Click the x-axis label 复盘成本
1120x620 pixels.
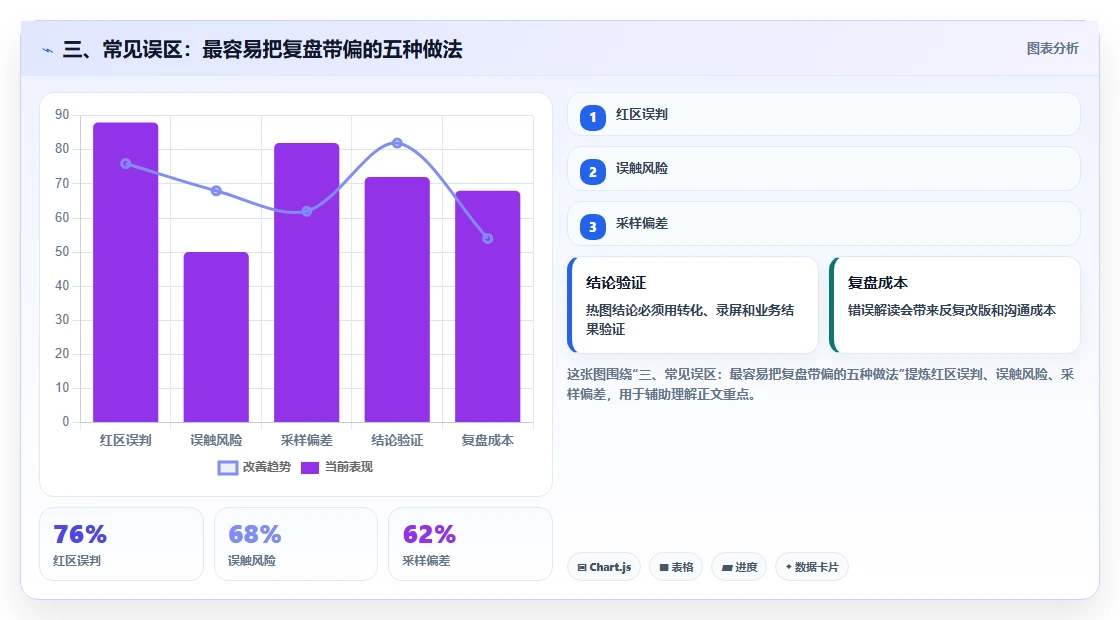click(488, 440)
